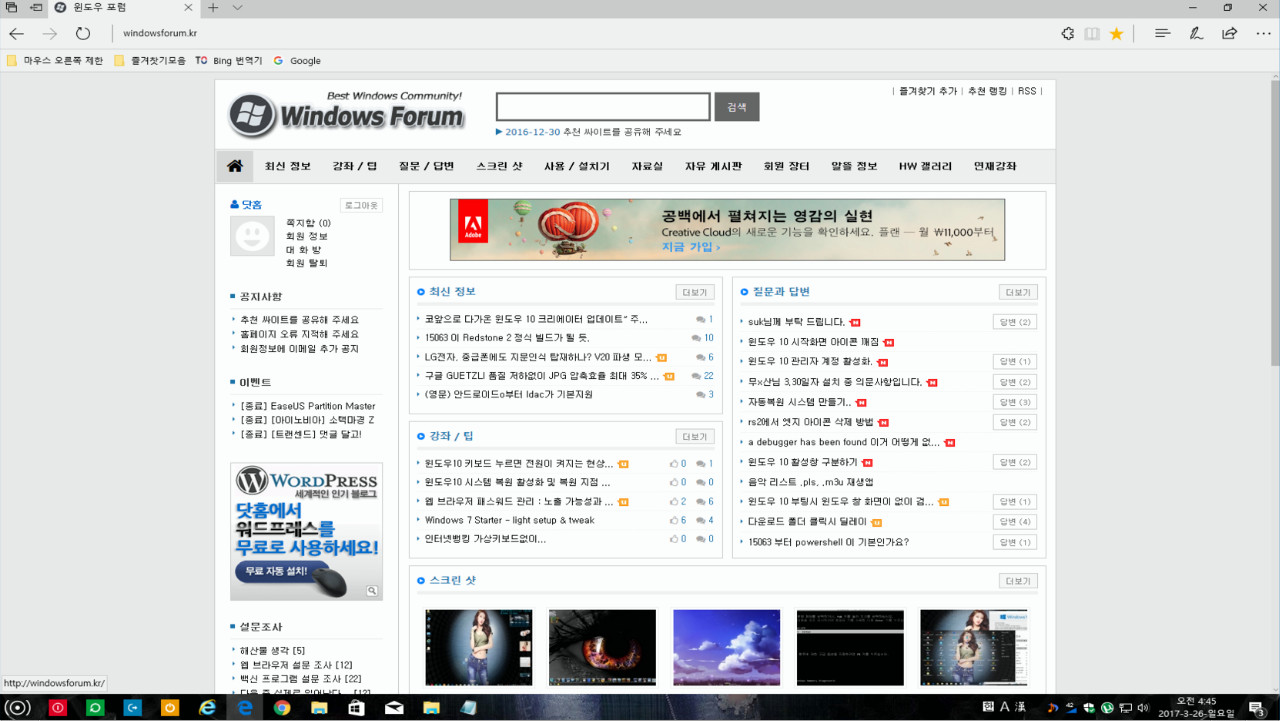The image size is (1280, 721).
Task: Open the red eye screenshot thumbnail
Action: pos(602,647)
